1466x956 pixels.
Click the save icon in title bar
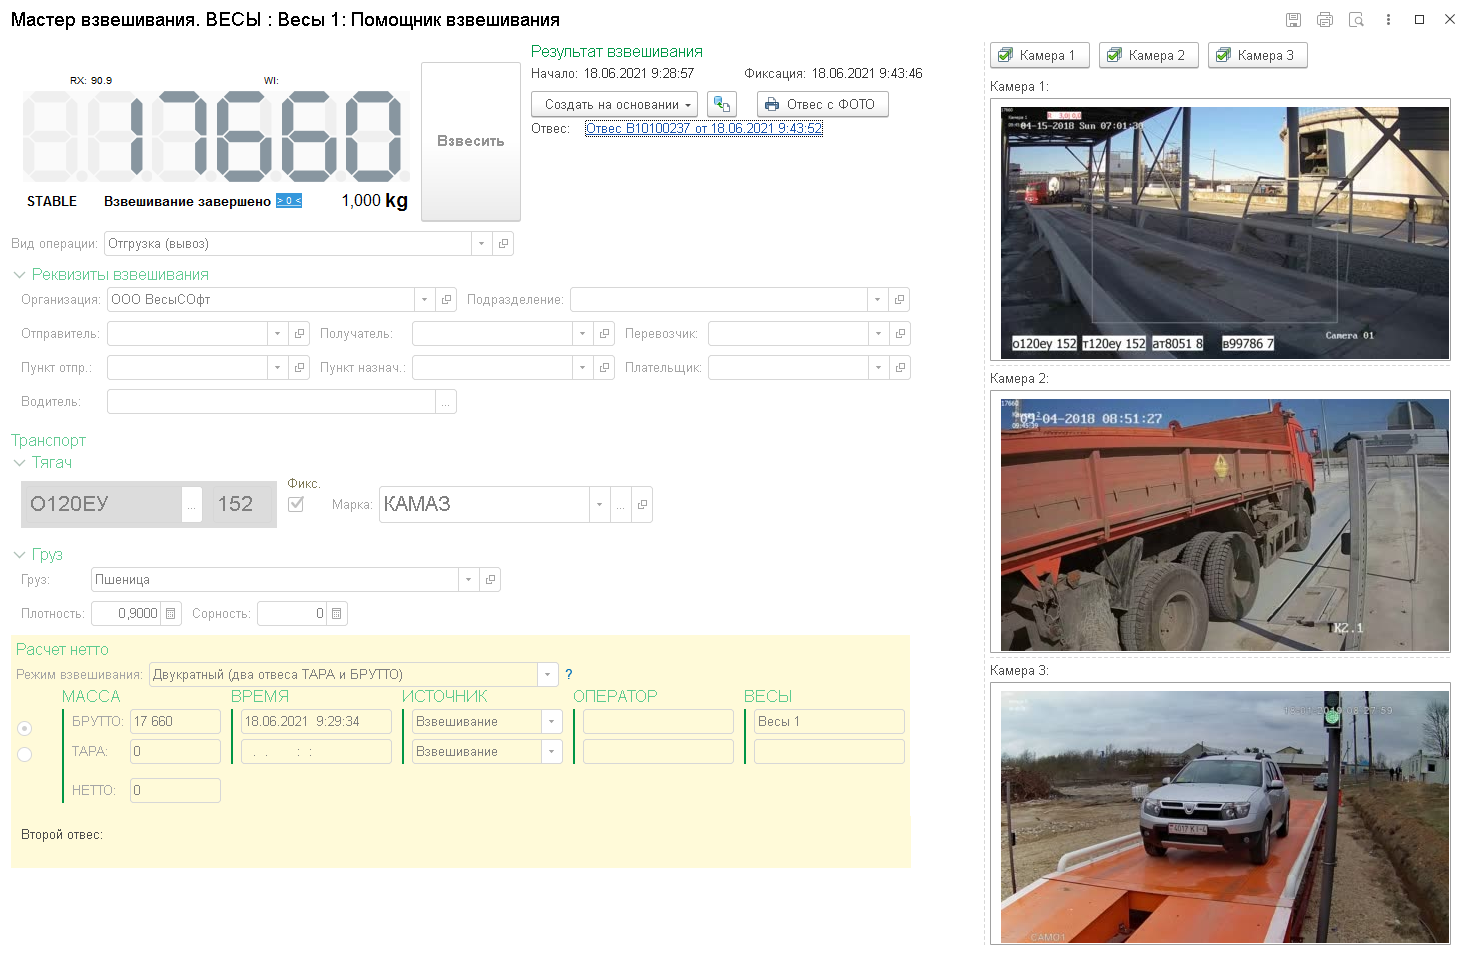click(1293, 20)
